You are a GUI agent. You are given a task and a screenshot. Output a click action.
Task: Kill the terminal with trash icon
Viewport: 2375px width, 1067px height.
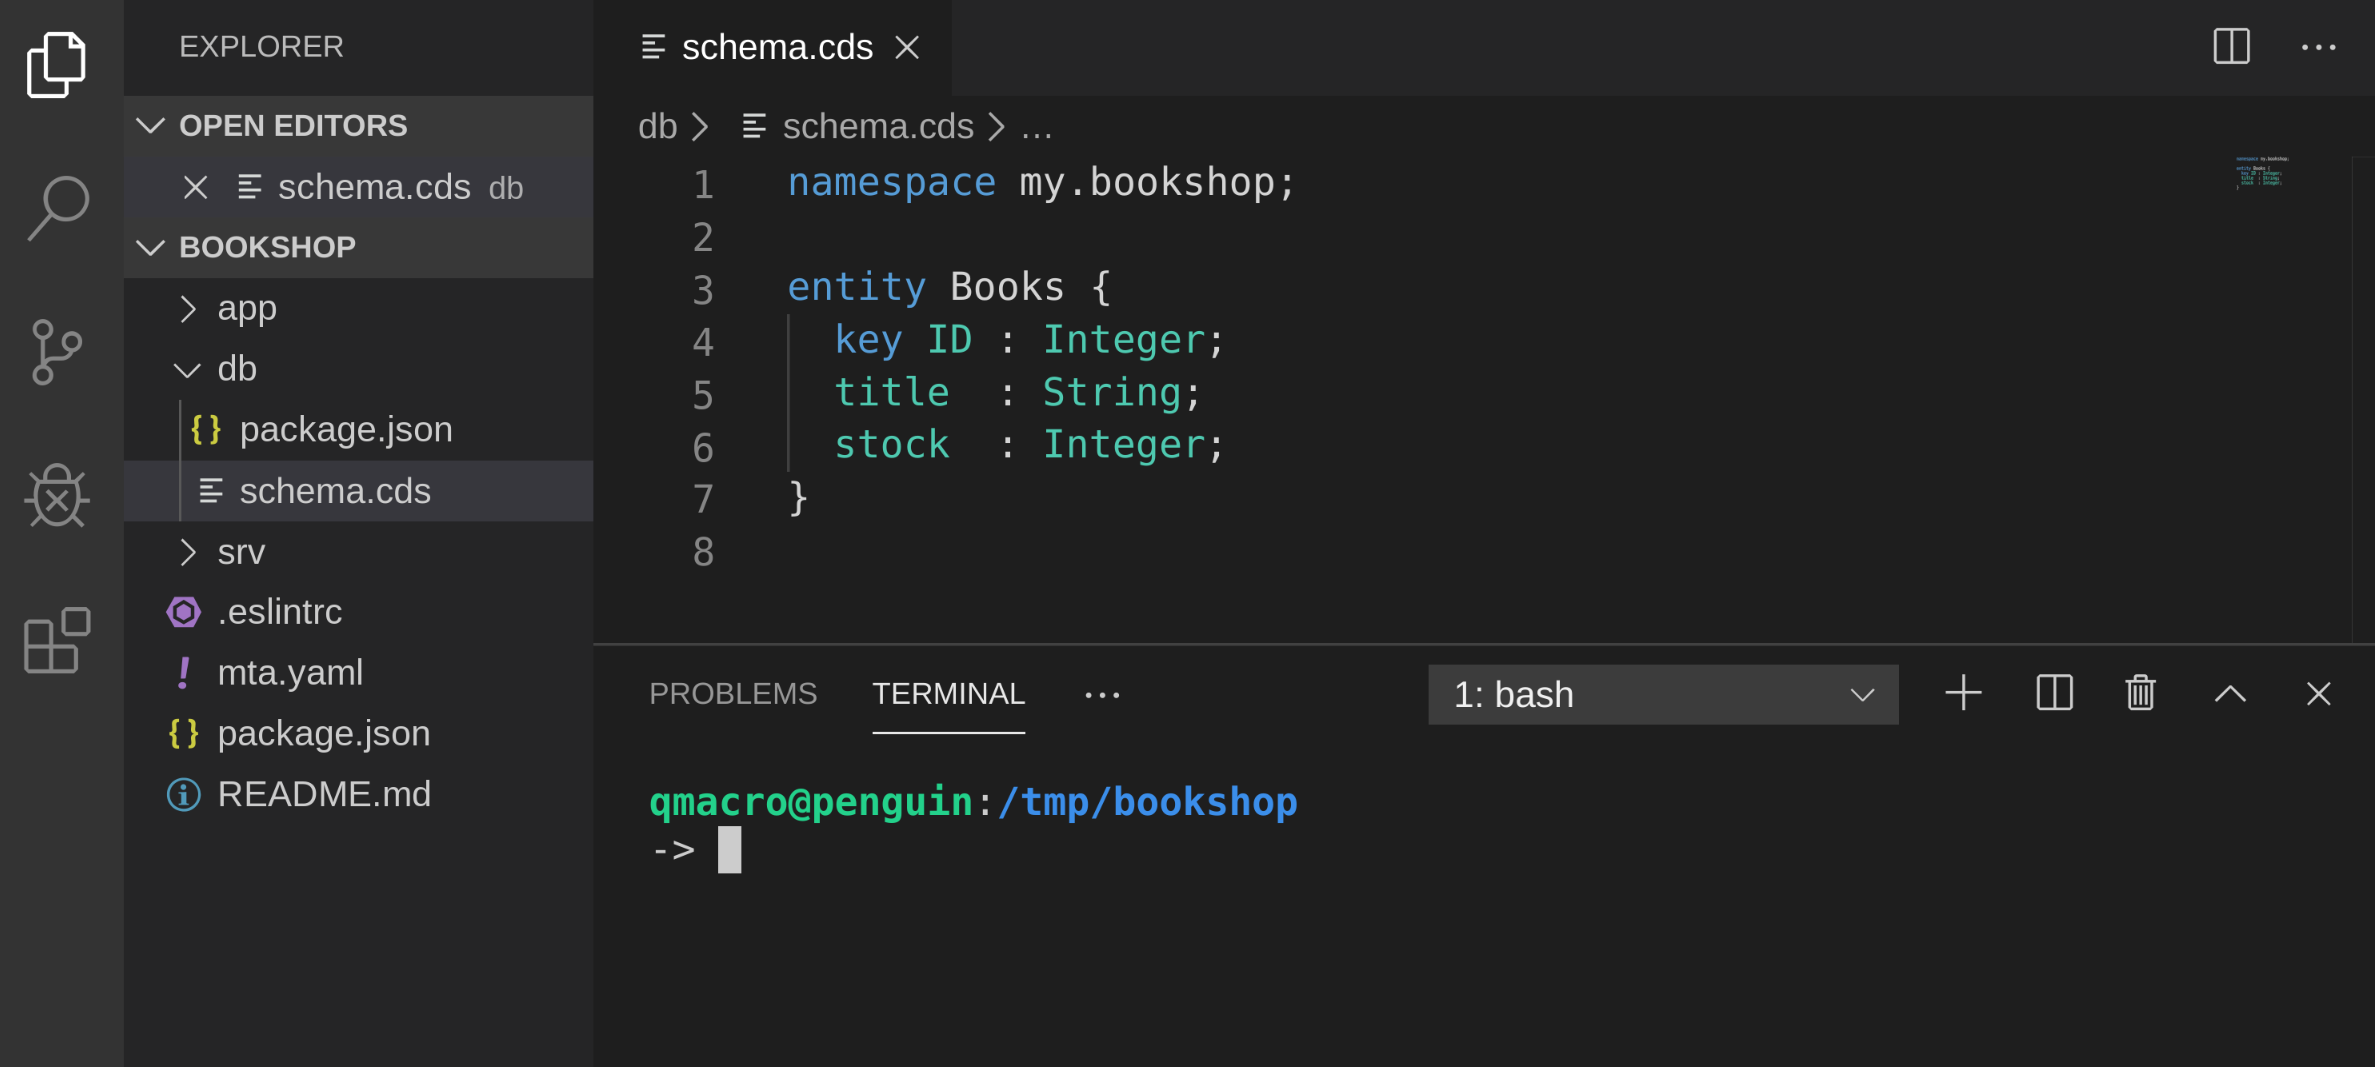coord(2140,693)
